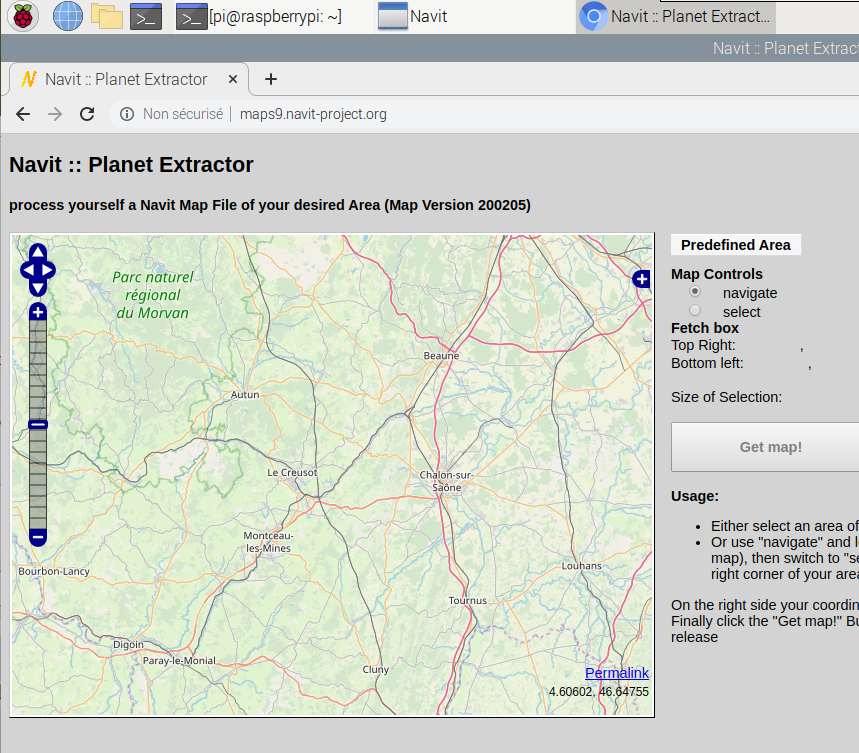The height and width of the screenshot is (753, 859).
Task: Go forward in browser history
Action: (55, 114)
